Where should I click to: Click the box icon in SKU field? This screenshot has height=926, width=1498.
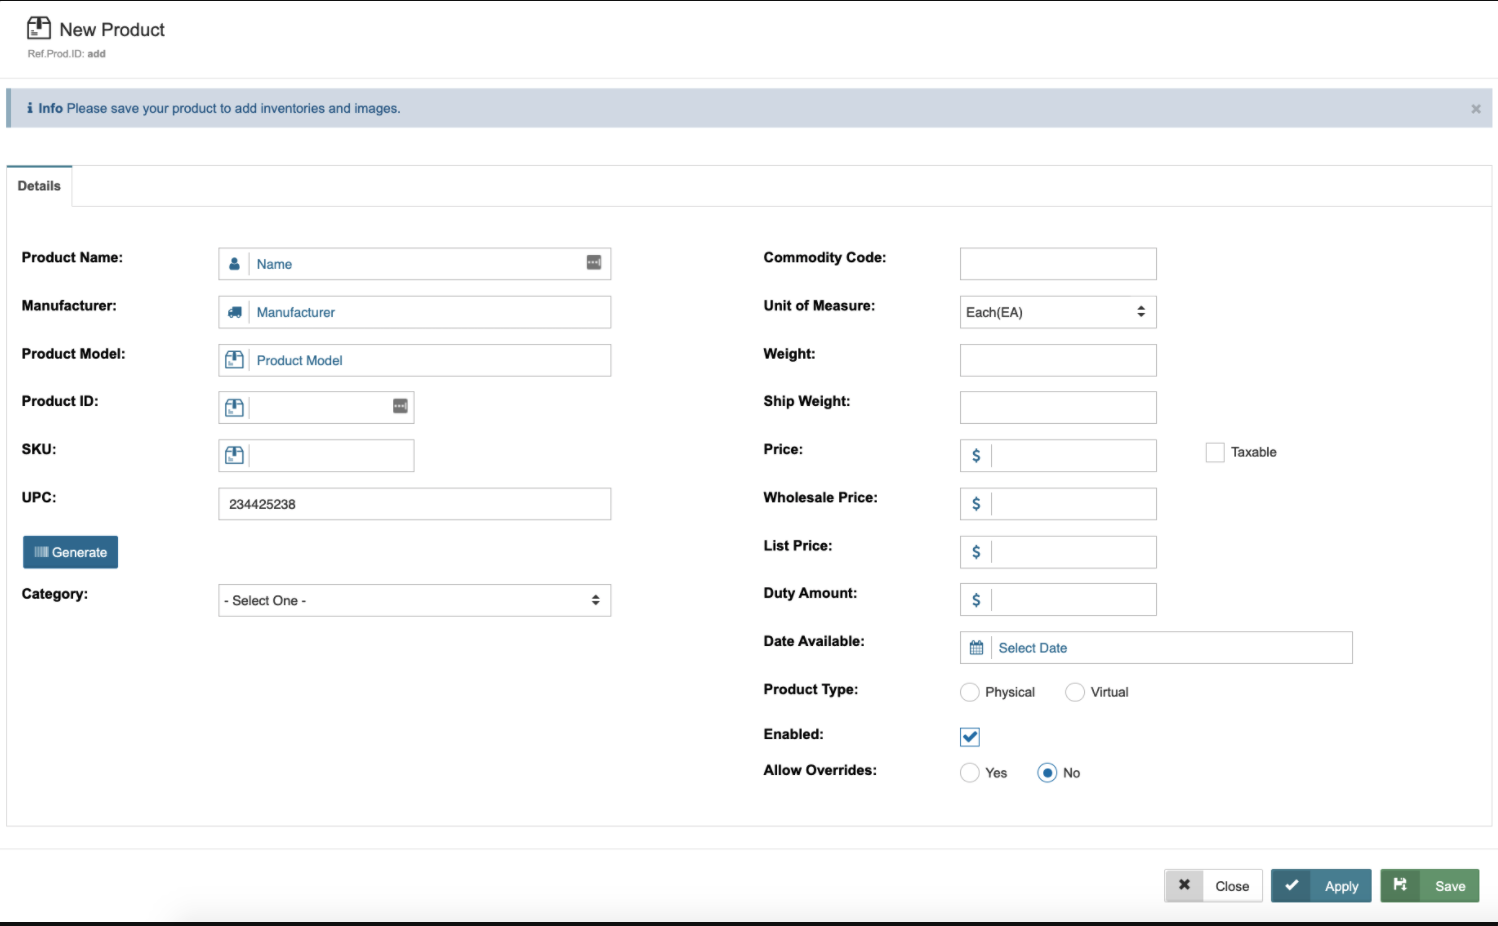[234, 455]
